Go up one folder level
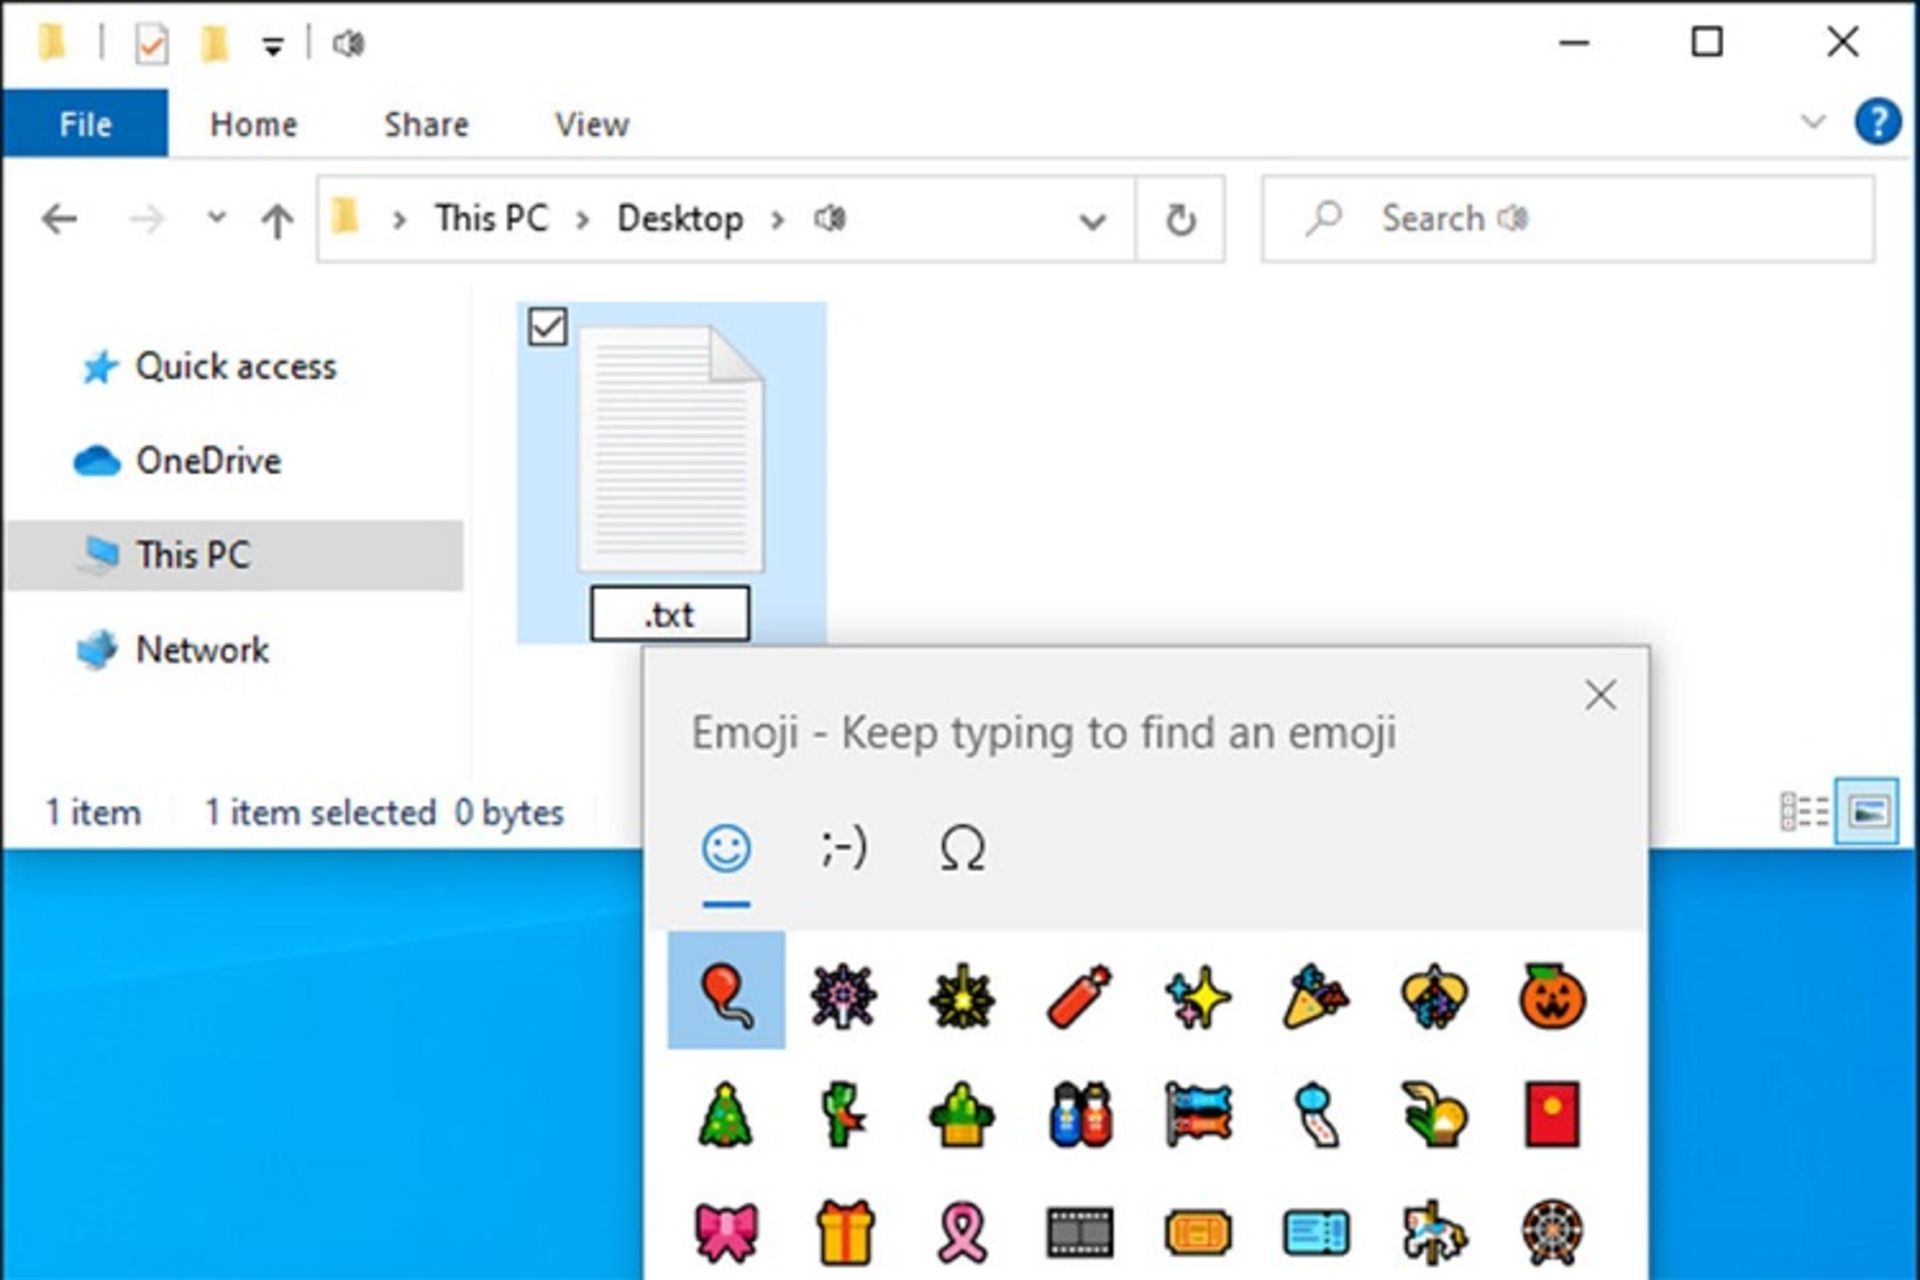 (277, 220)
